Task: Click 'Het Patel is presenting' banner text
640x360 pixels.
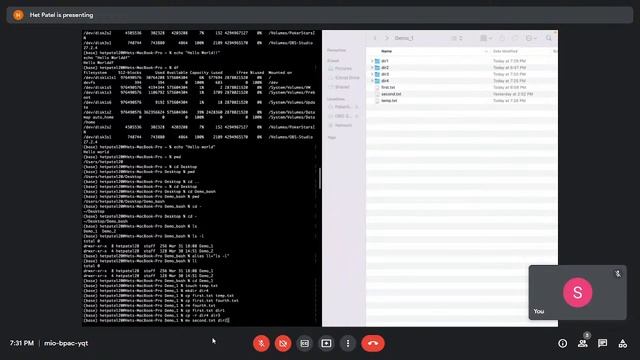Action: (61, 15)
